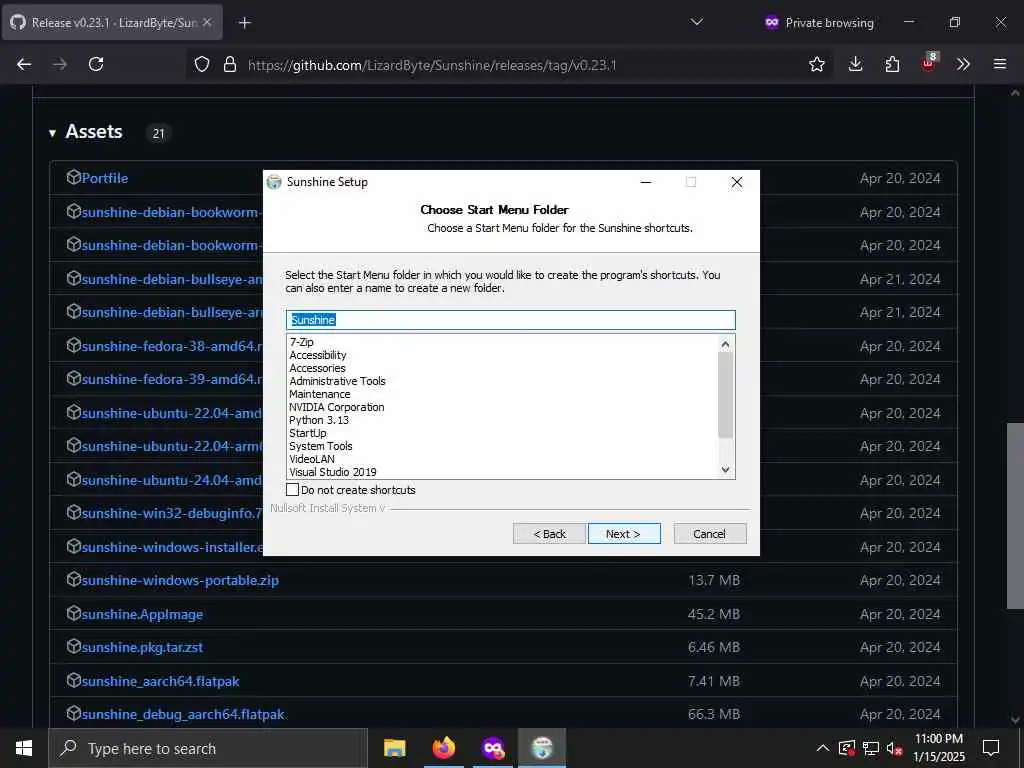The width and height of the screenshot is (1024, 768).
Task: Download sunshine-windows-portable.zip
Action: 180,580
